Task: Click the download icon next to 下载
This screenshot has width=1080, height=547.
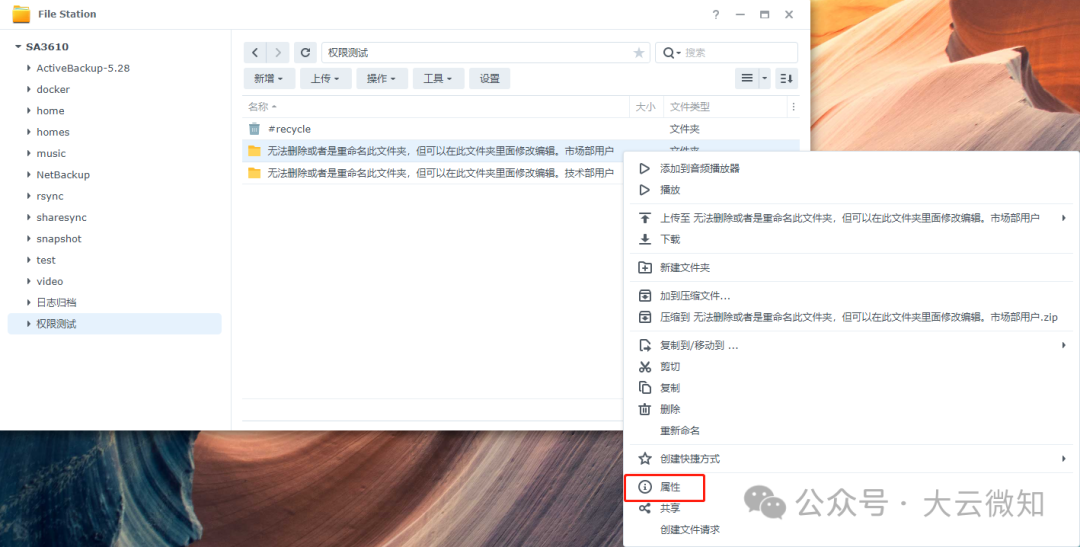Action: pos(645,239)
